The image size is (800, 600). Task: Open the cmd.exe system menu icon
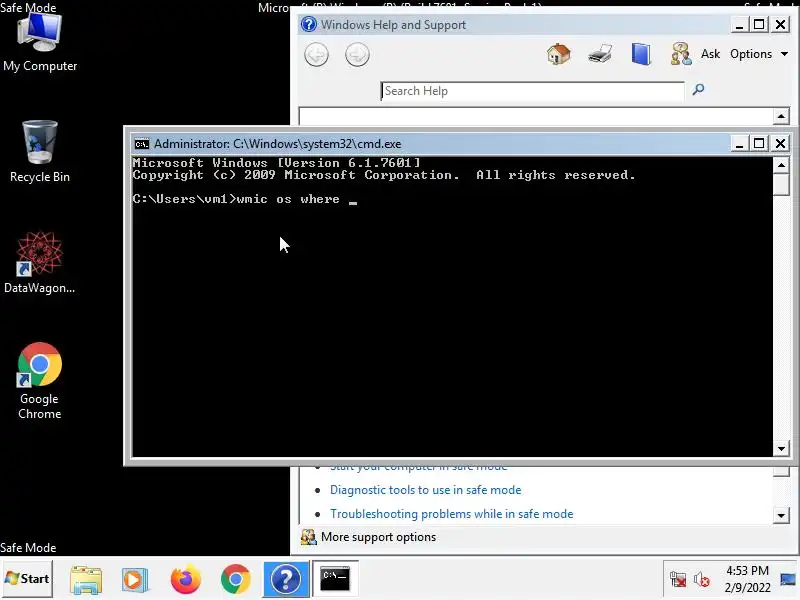coord(142,144)
